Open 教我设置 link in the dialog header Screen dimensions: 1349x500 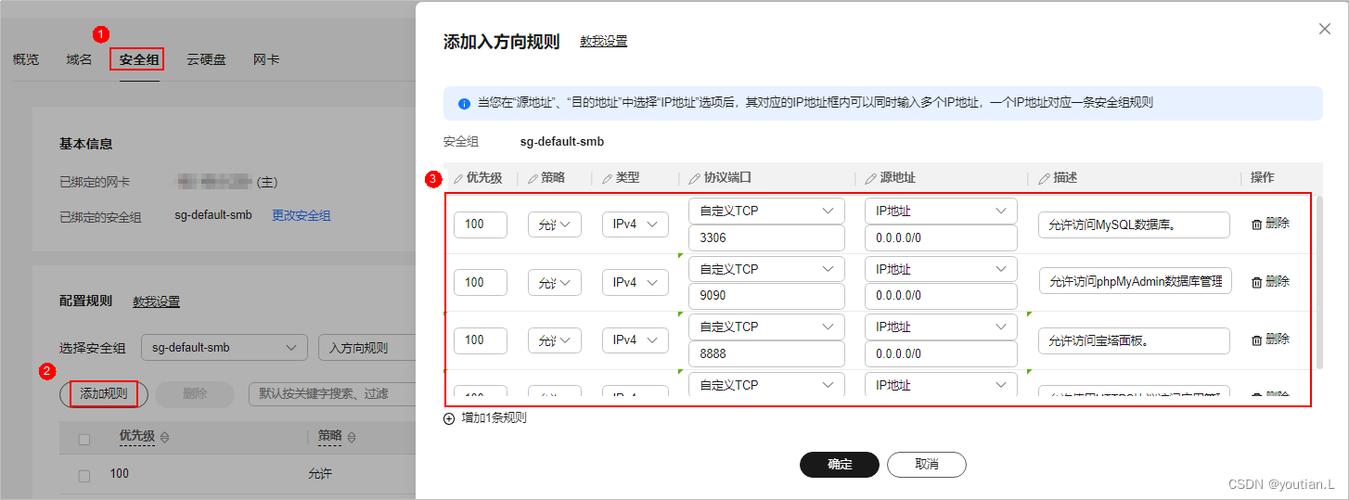[x=603, y=41]
